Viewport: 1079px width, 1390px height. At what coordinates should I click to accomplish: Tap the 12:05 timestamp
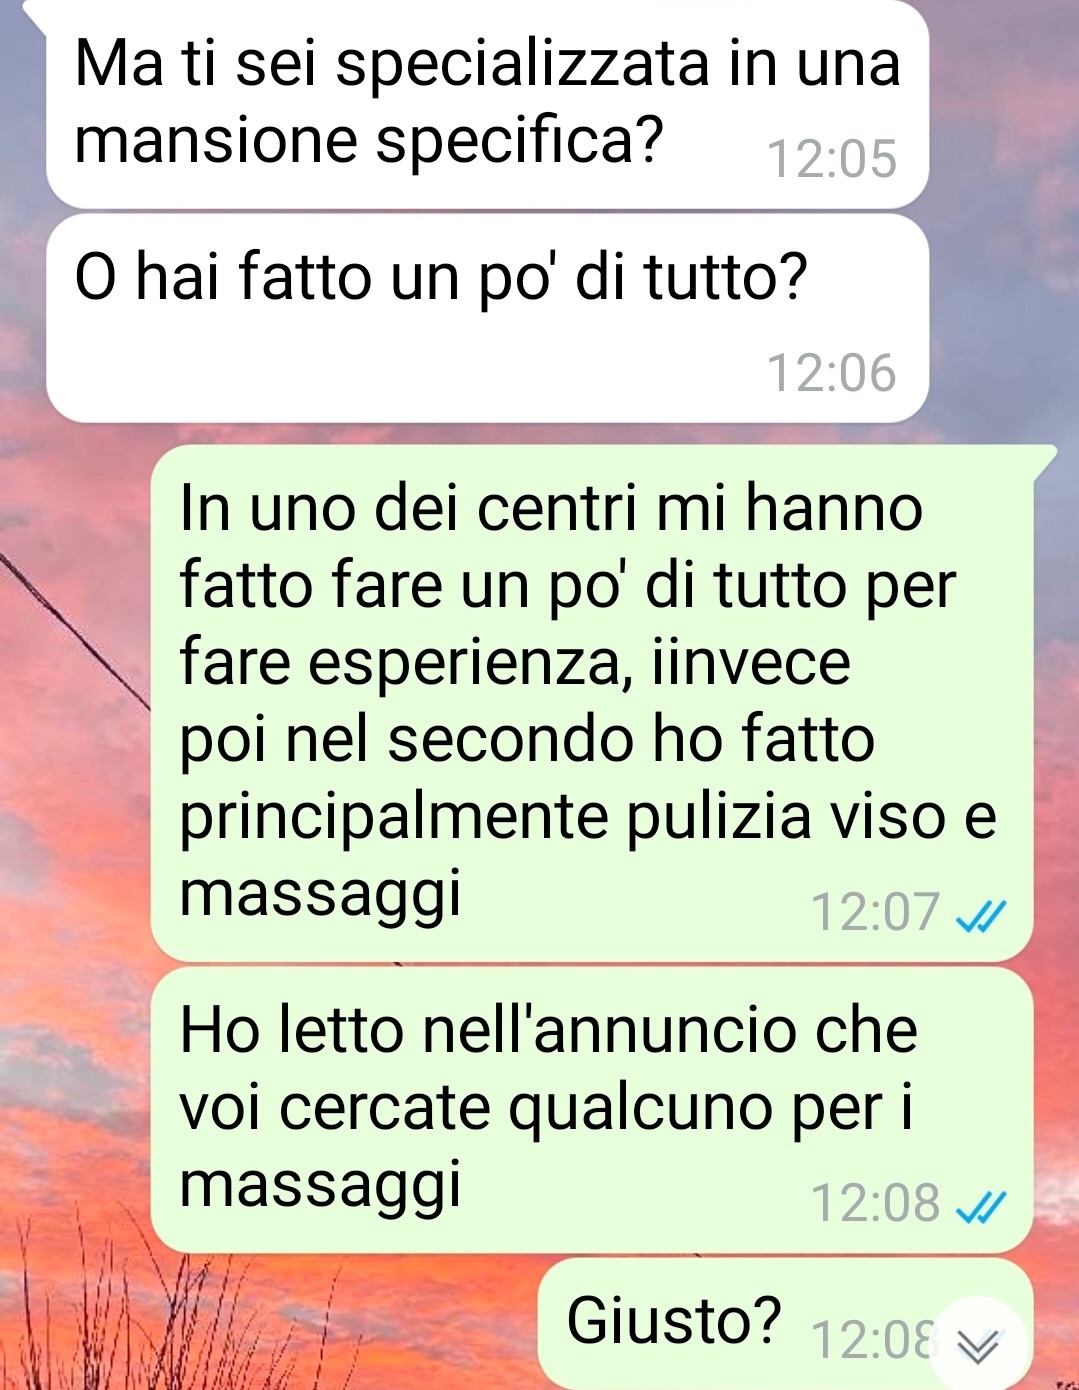point(832,159)
